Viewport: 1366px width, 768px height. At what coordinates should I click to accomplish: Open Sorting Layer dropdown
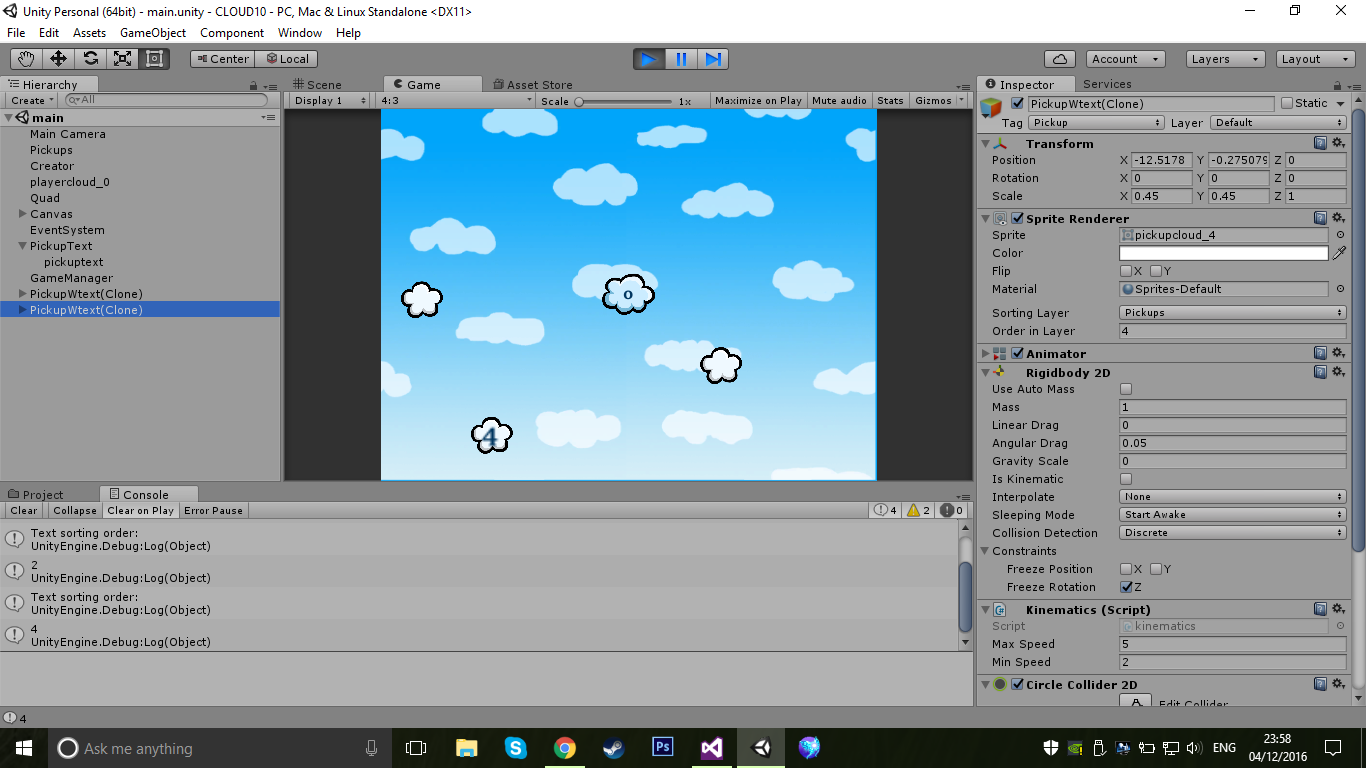(x=1233, y=313)
